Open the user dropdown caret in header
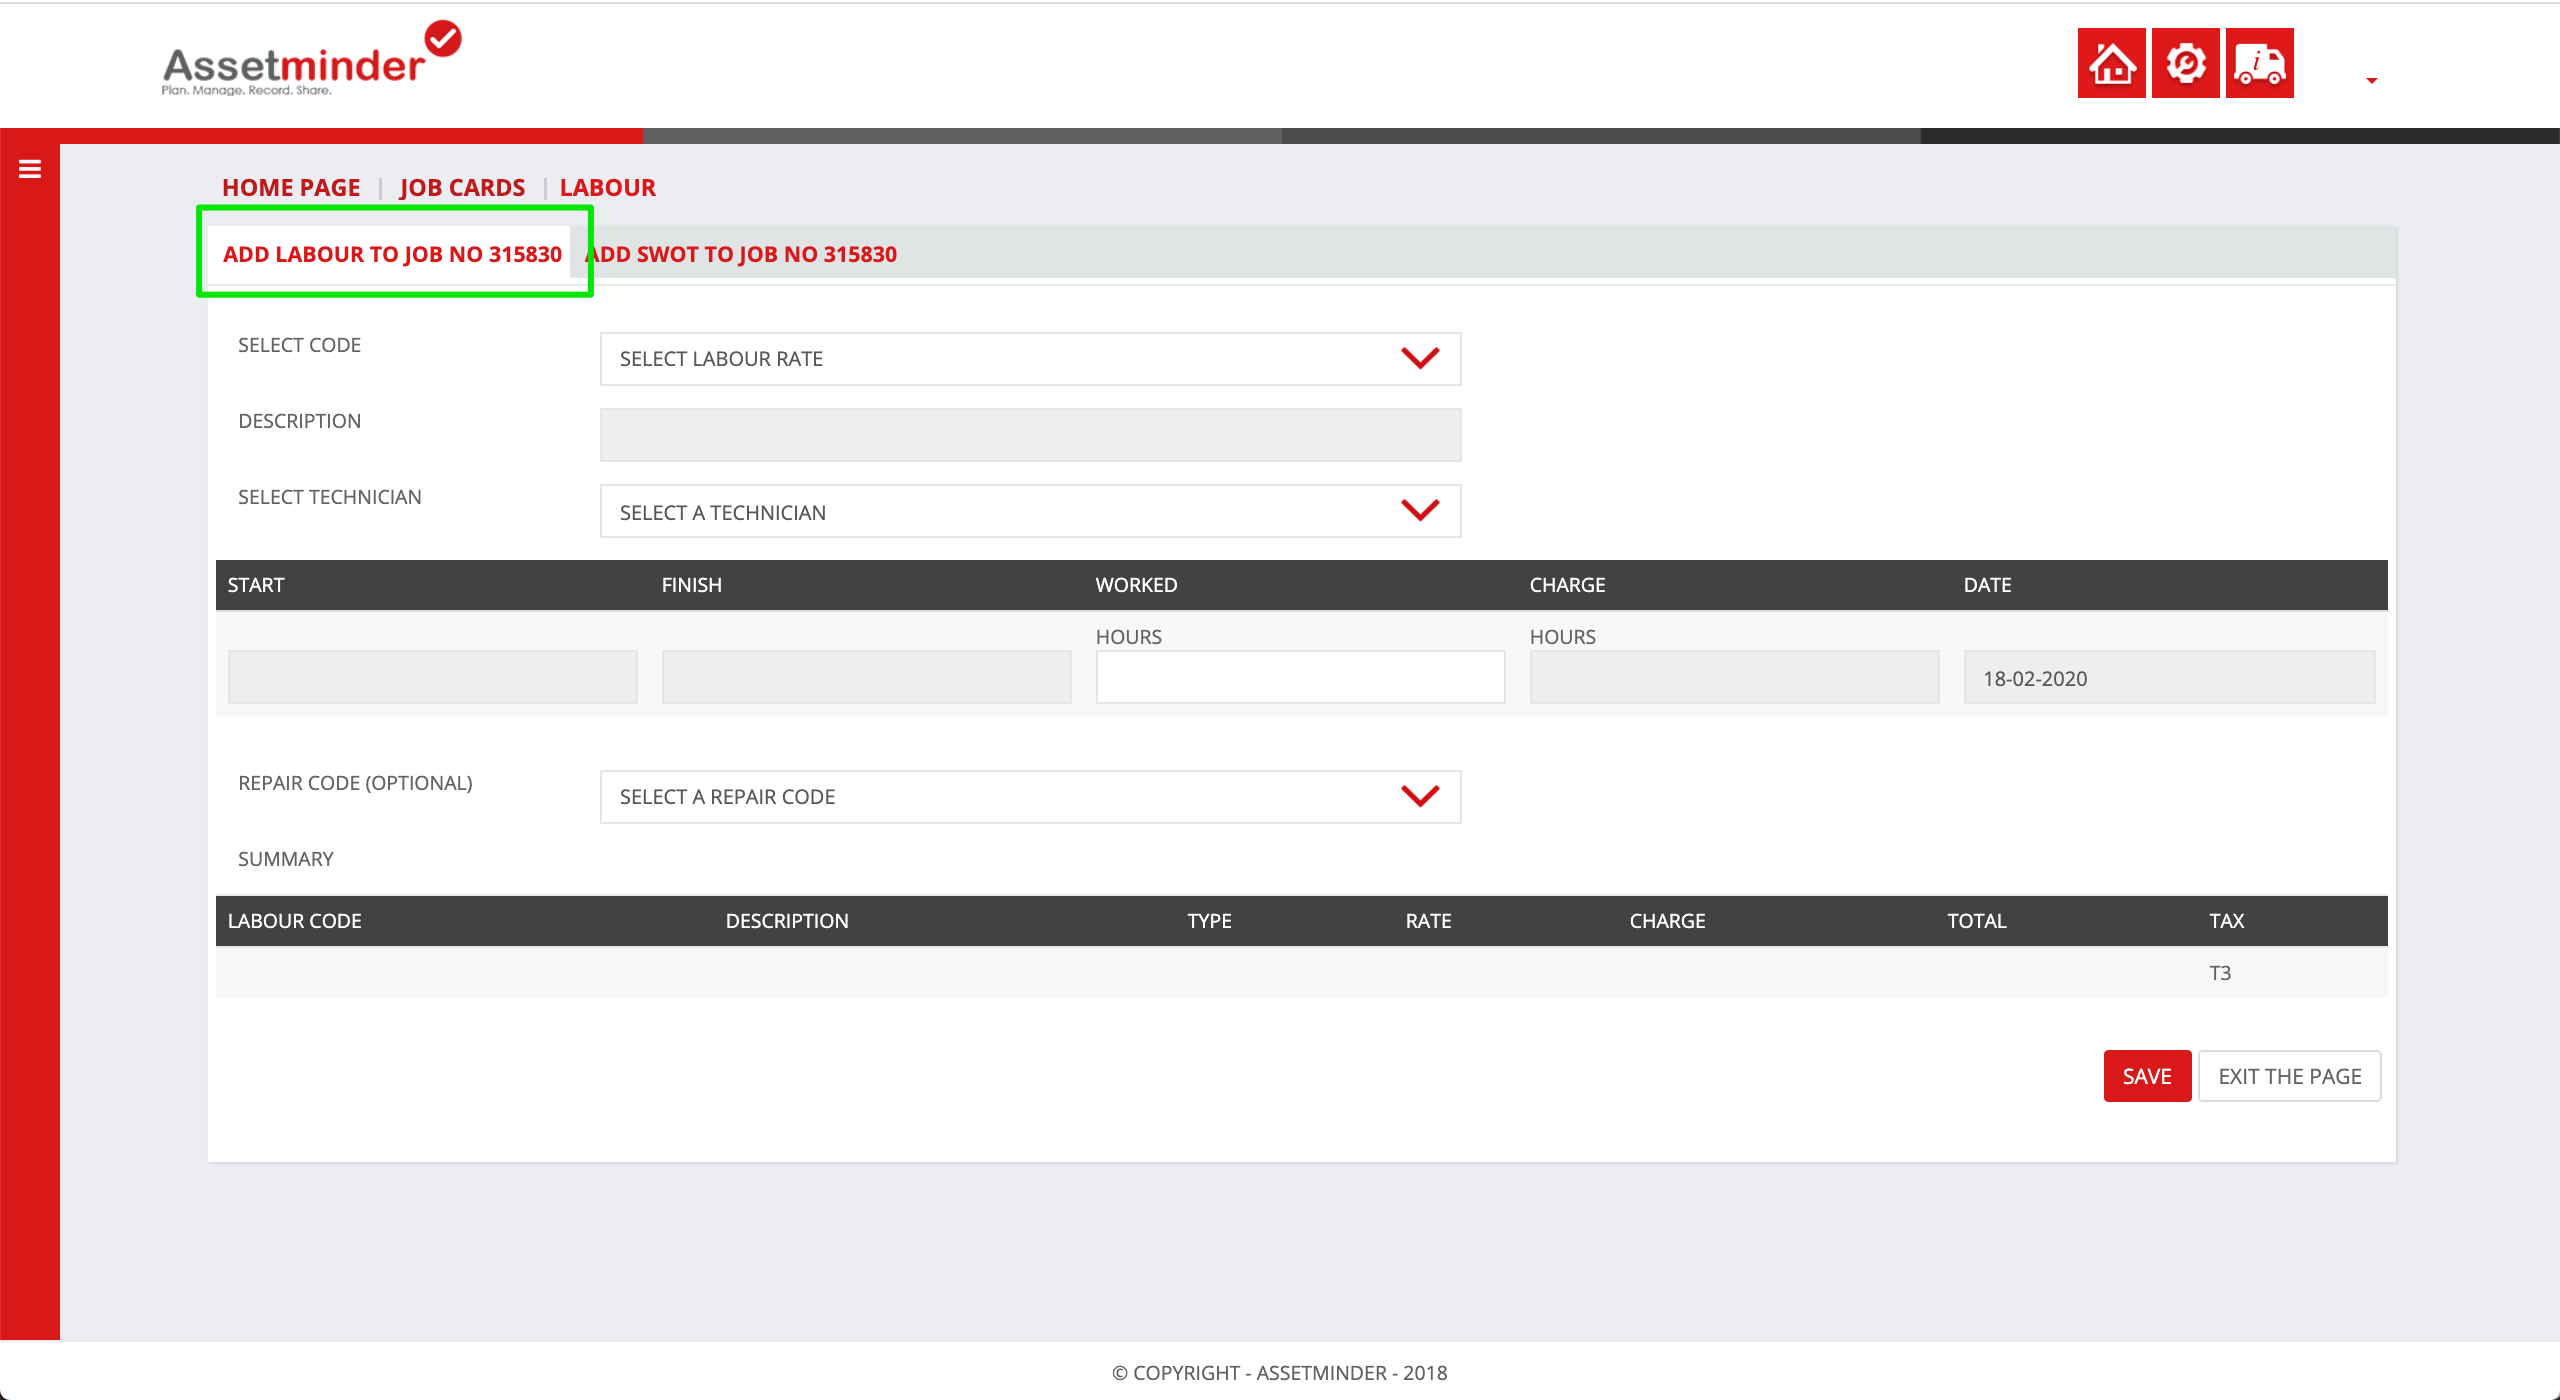 point(2371,81)
